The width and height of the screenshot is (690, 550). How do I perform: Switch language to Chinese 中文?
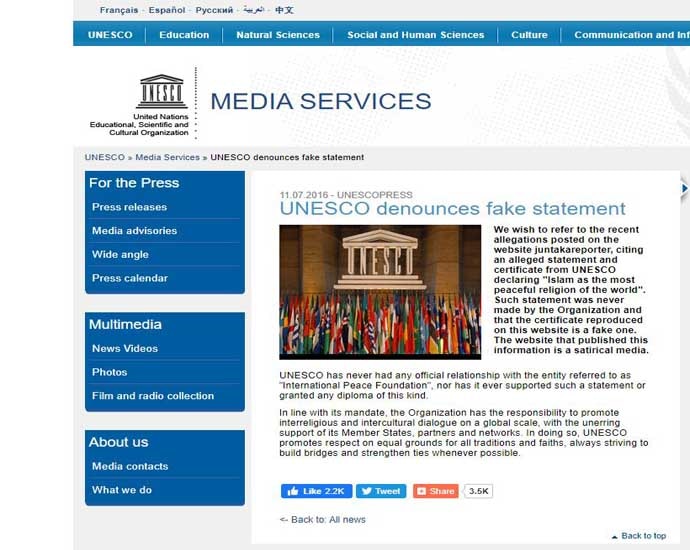[x=284, y=10]
